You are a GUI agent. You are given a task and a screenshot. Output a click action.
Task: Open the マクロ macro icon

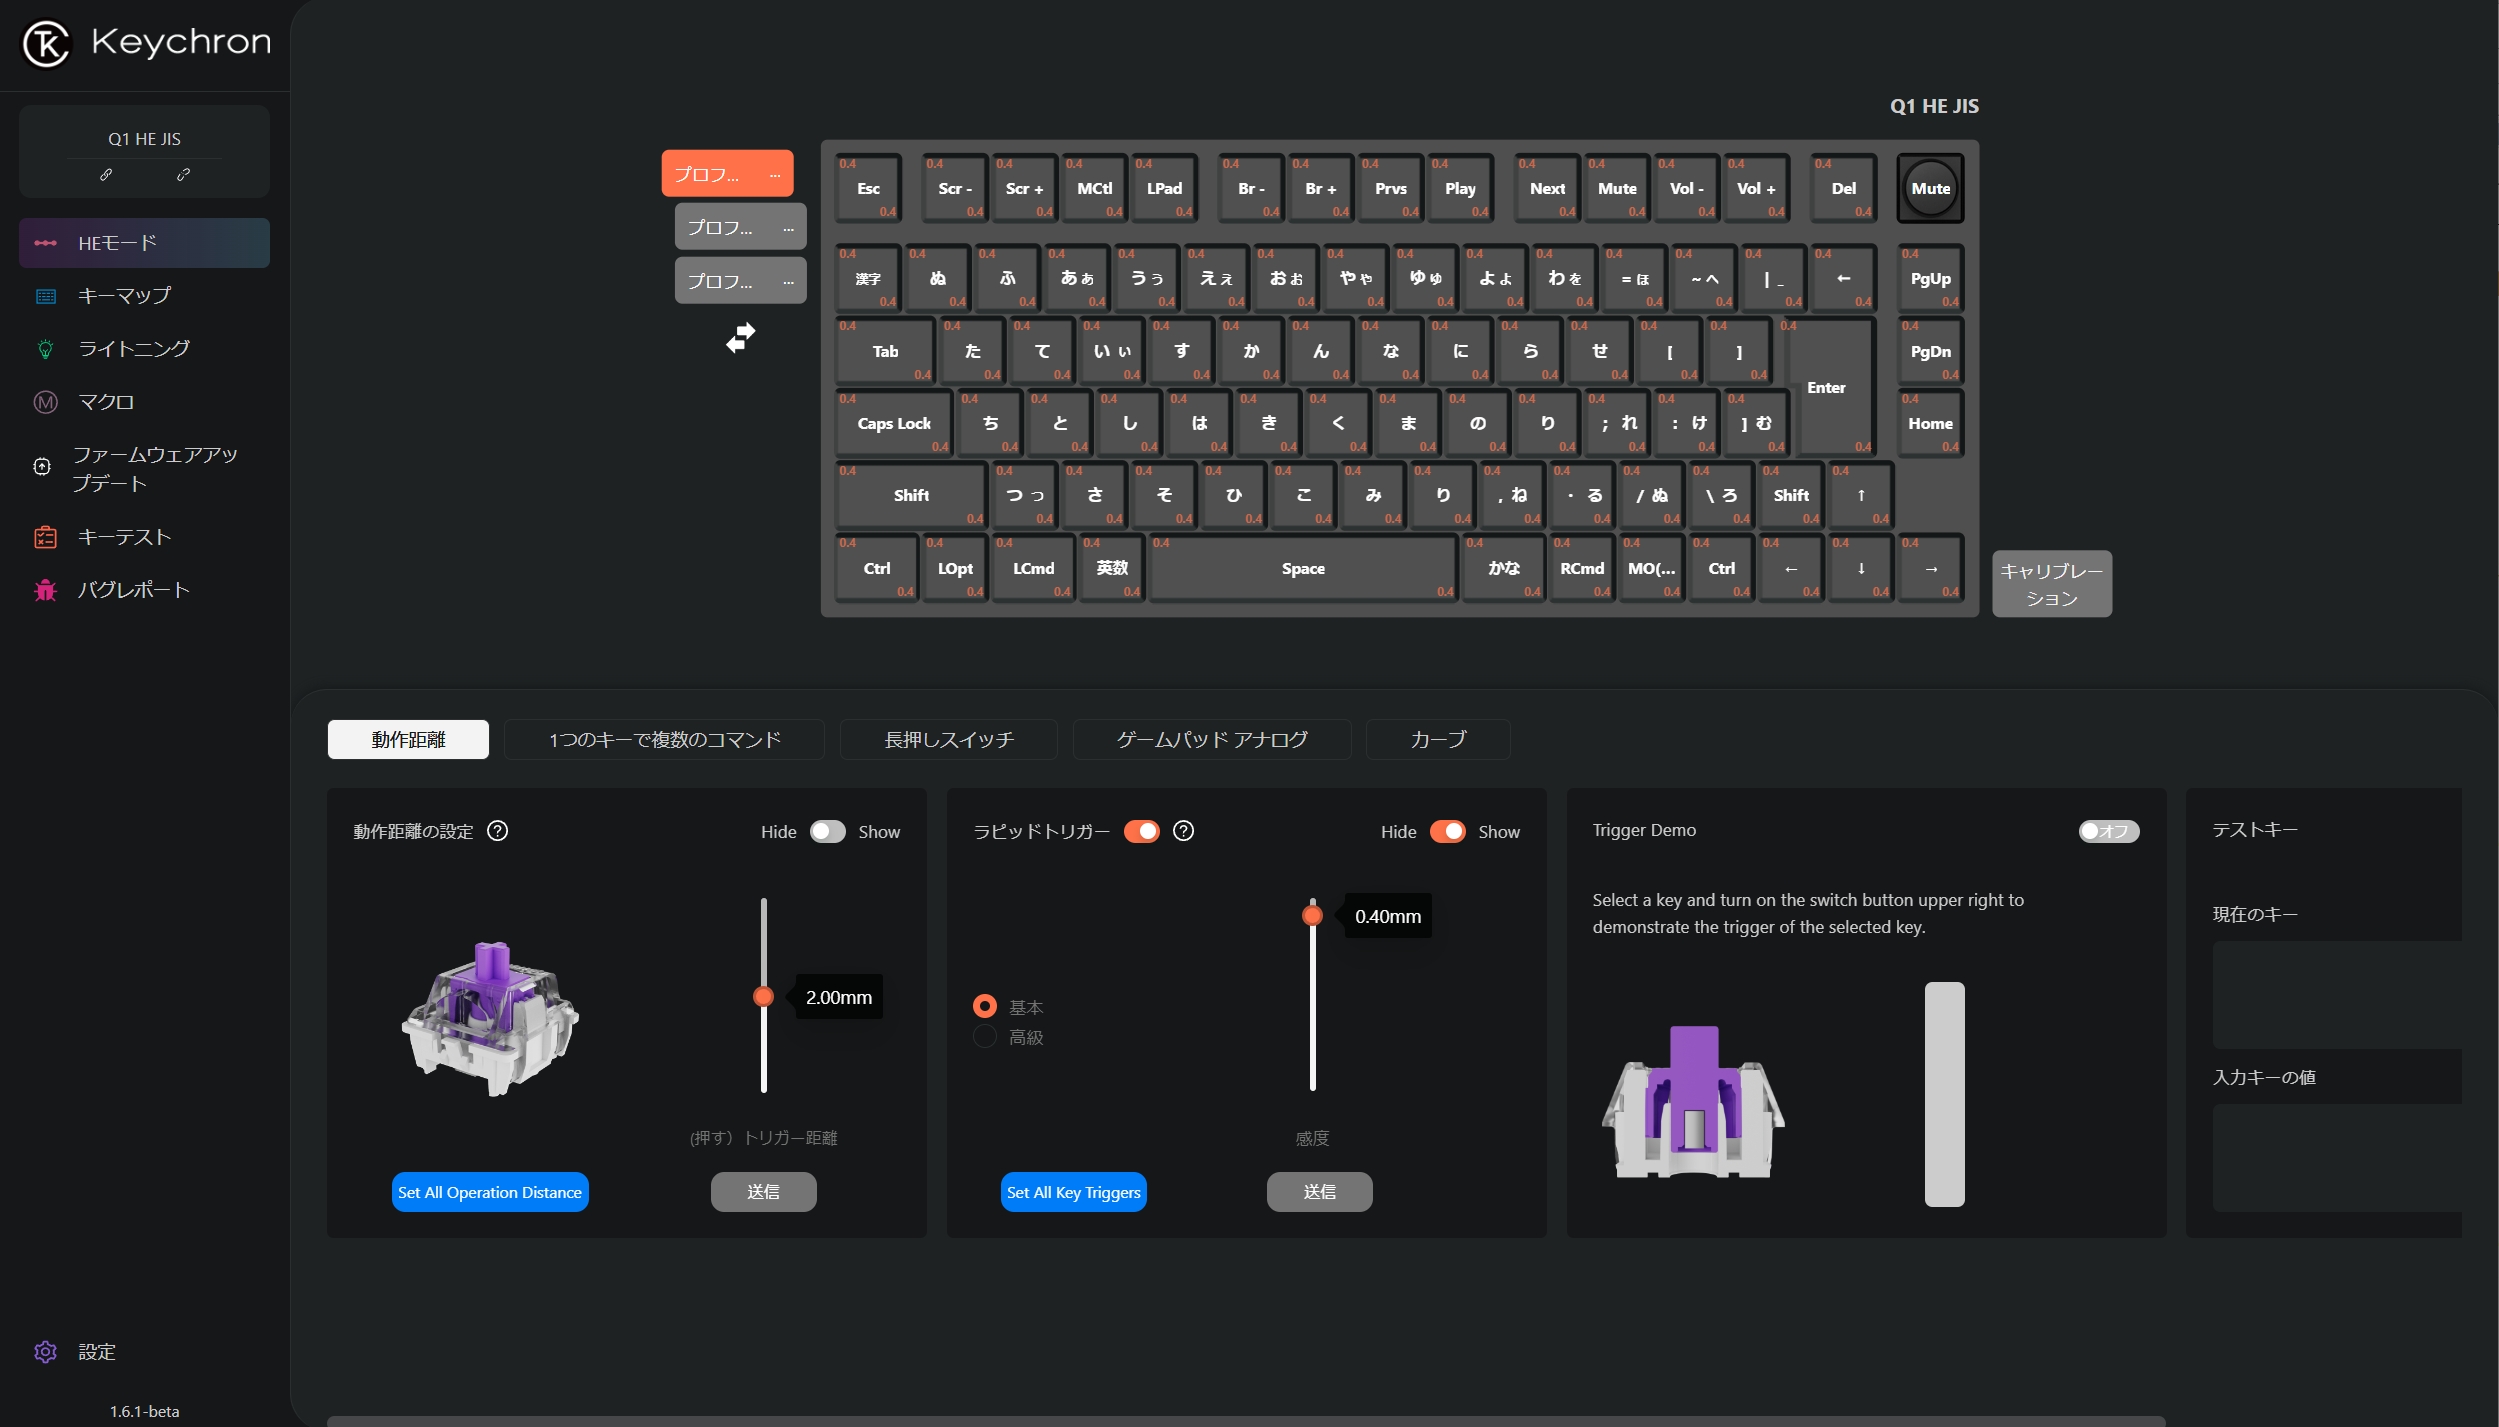pos(45,402)
